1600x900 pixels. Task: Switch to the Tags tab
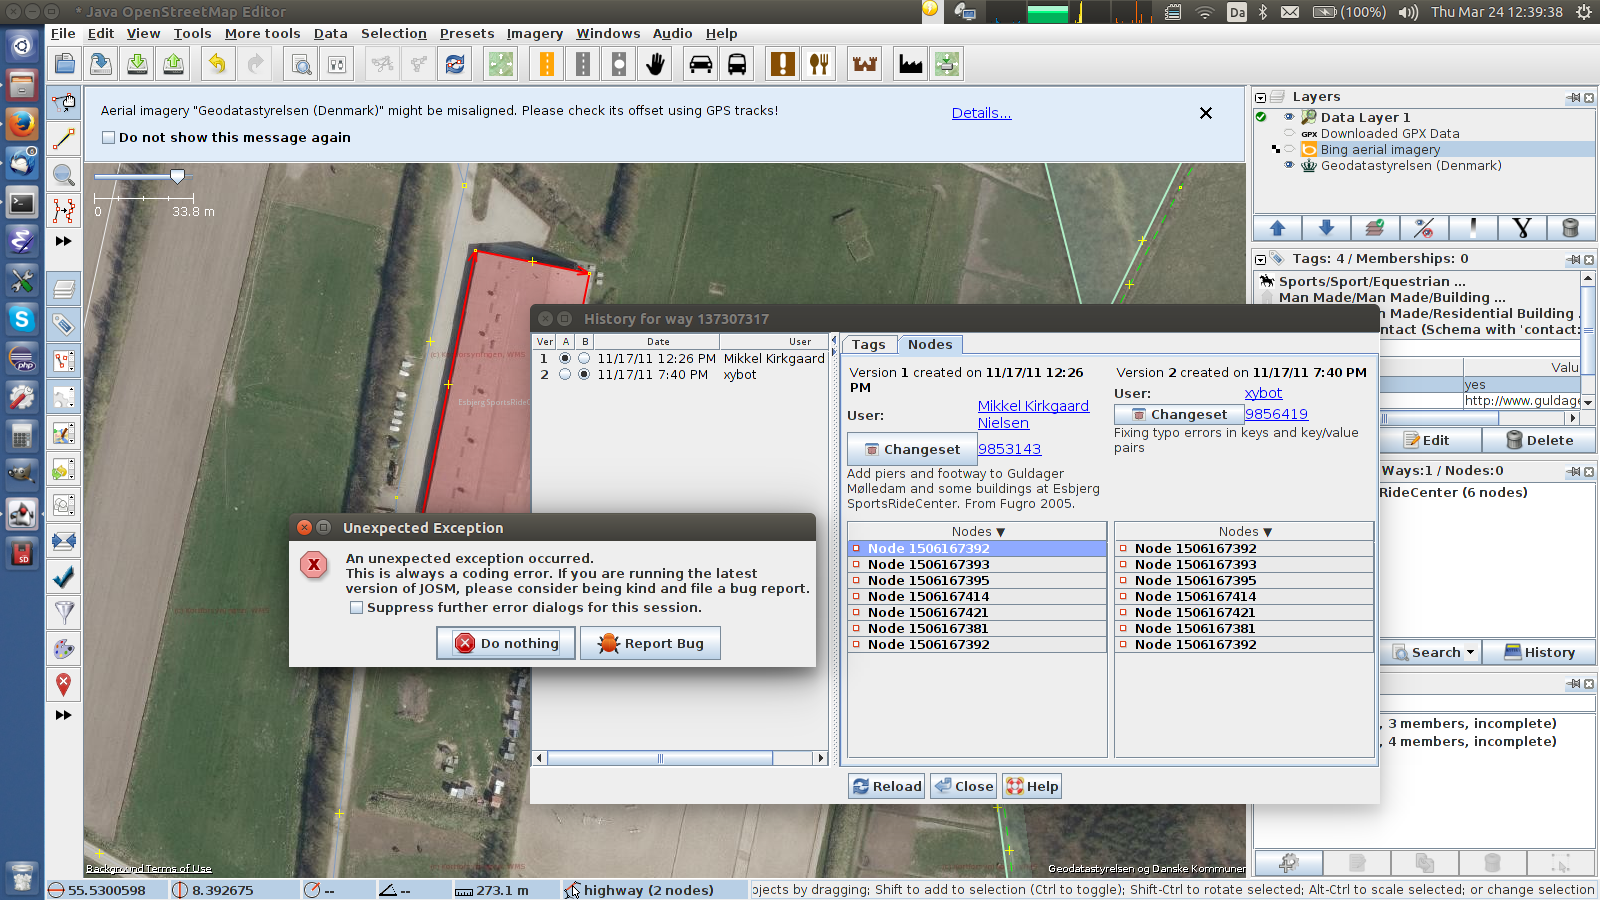(x=868, y=345)
